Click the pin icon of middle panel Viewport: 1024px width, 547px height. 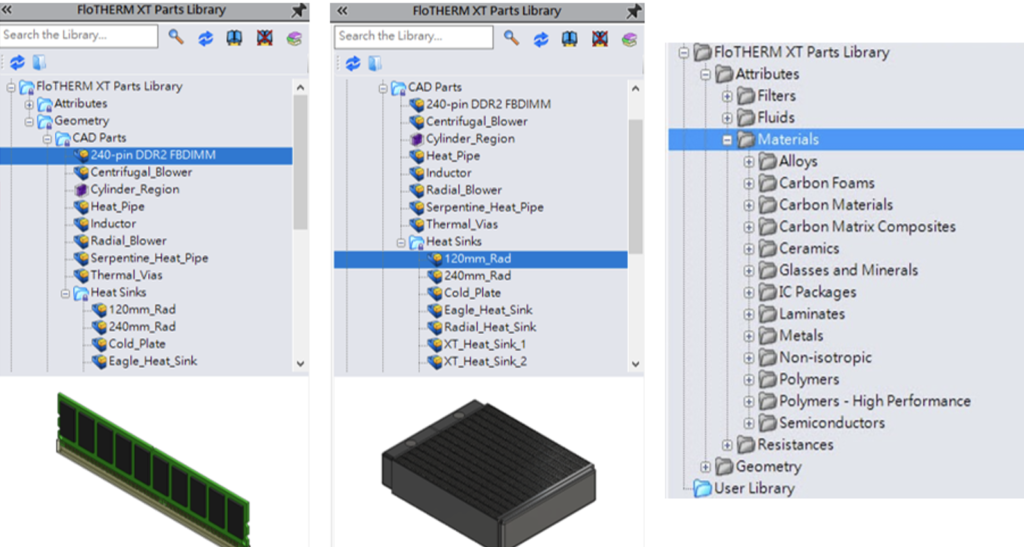pos(633,11)
